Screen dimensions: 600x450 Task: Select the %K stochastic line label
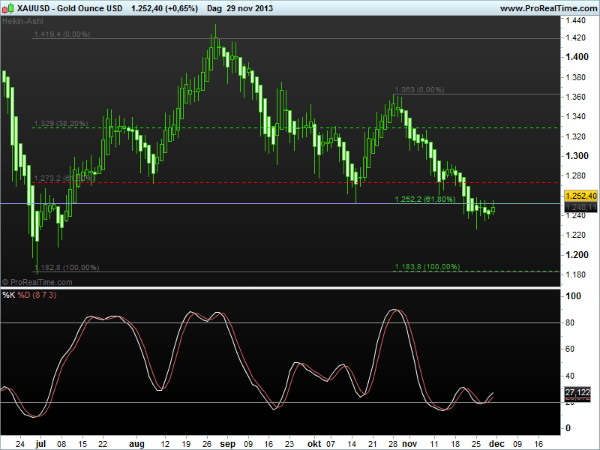point(9,296)
